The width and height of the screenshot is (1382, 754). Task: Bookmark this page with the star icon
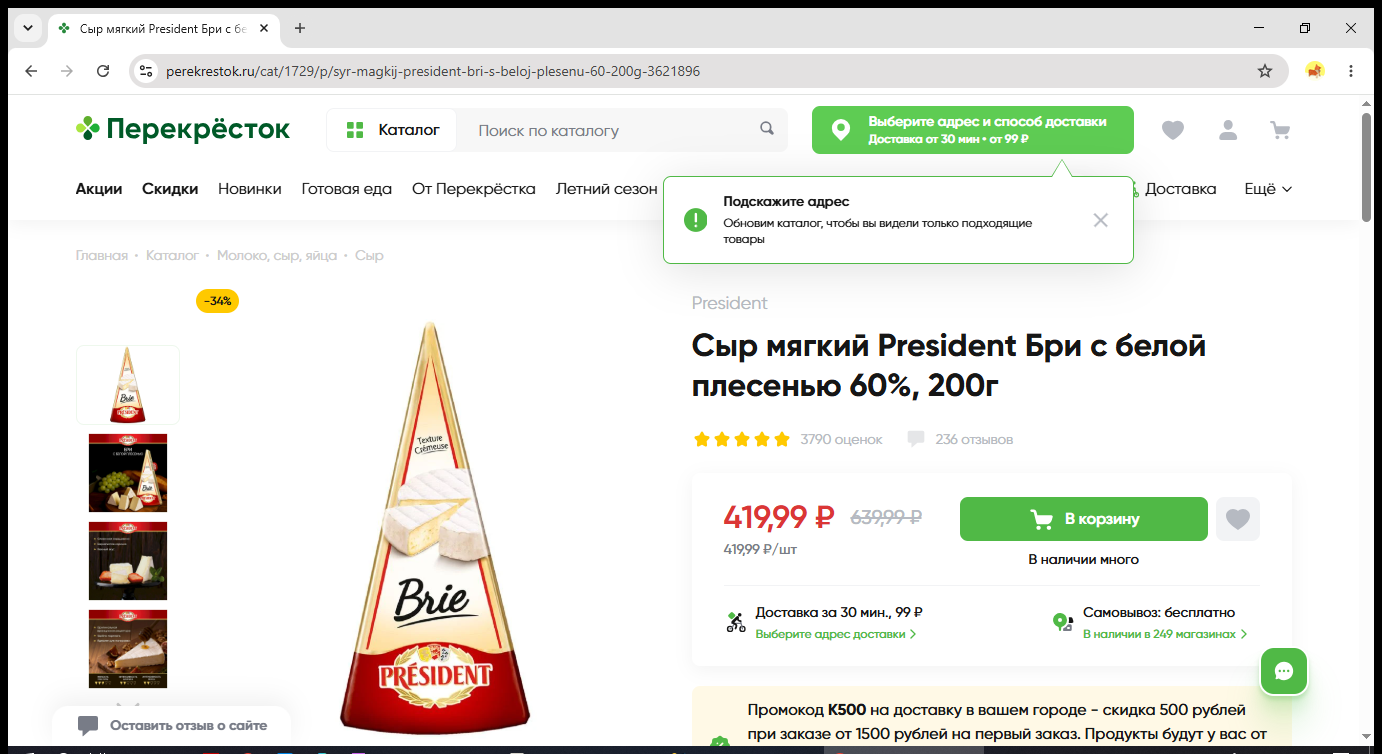click(x=1265, y=71)
